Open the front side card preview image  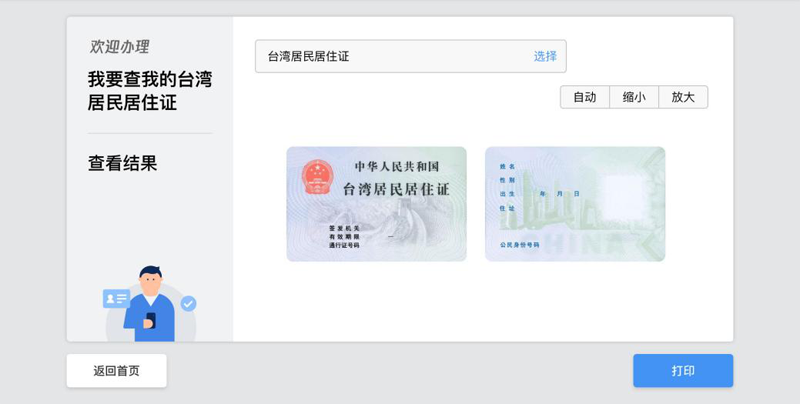point(376,204)
